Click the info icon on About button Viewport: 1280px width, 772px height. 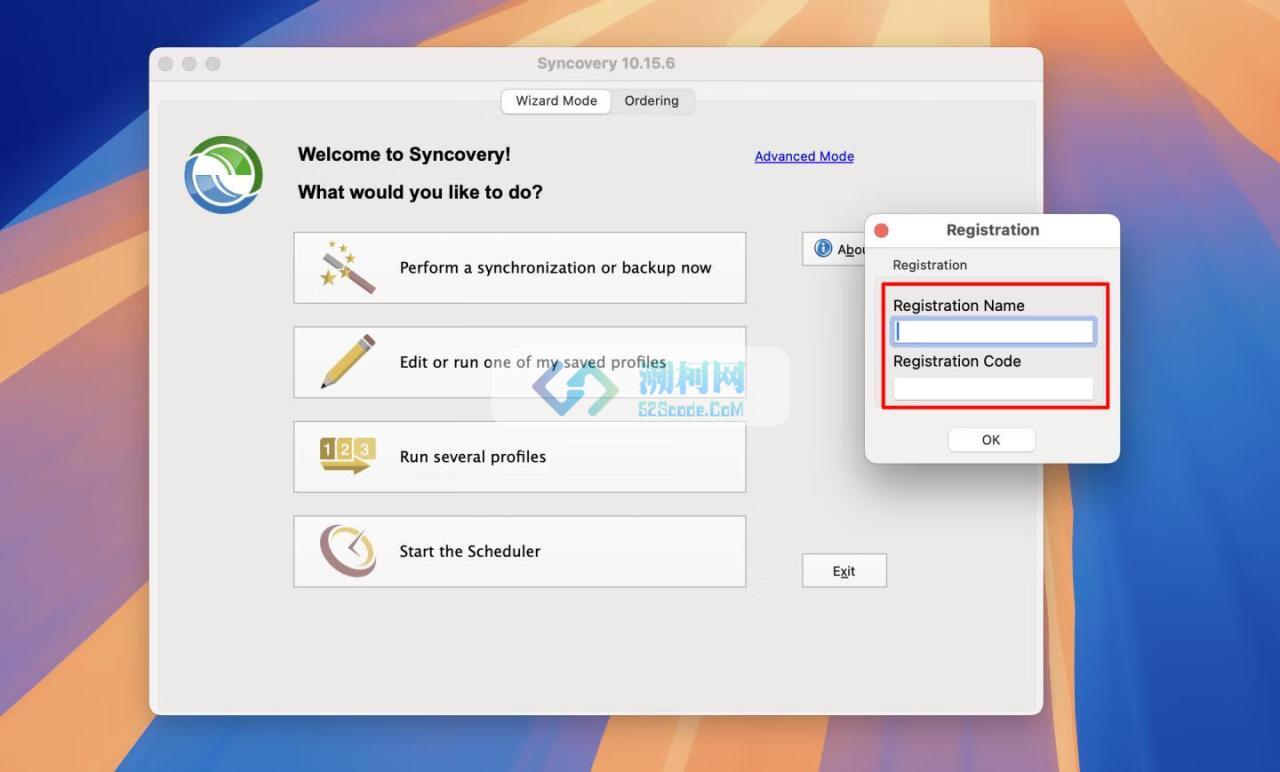pos(823,248)
